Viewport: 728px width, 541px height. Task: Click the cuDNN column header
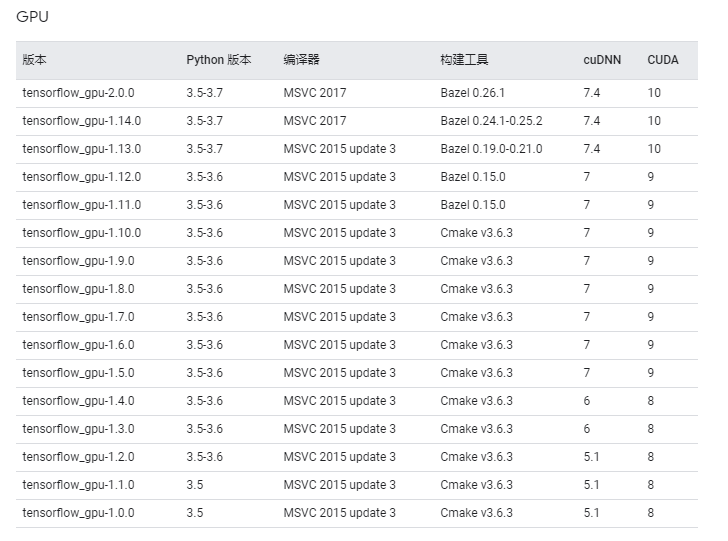(602, 60)
